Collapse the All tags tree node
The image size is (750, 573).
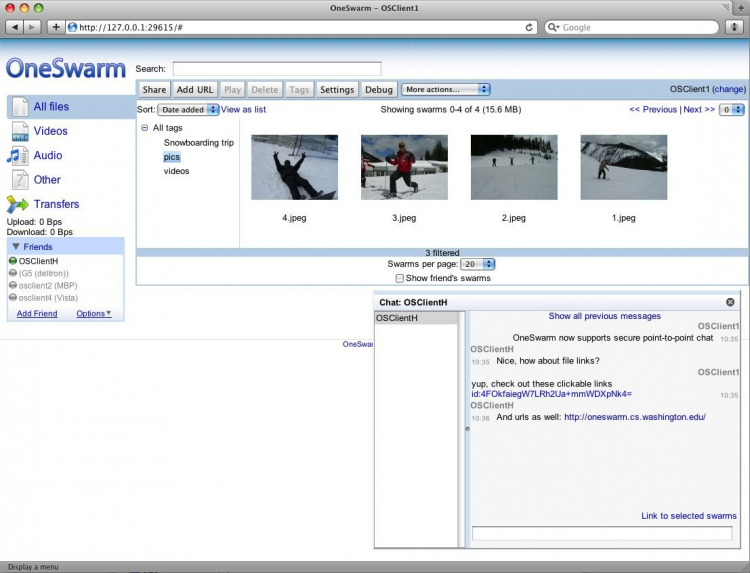point(145,128)
